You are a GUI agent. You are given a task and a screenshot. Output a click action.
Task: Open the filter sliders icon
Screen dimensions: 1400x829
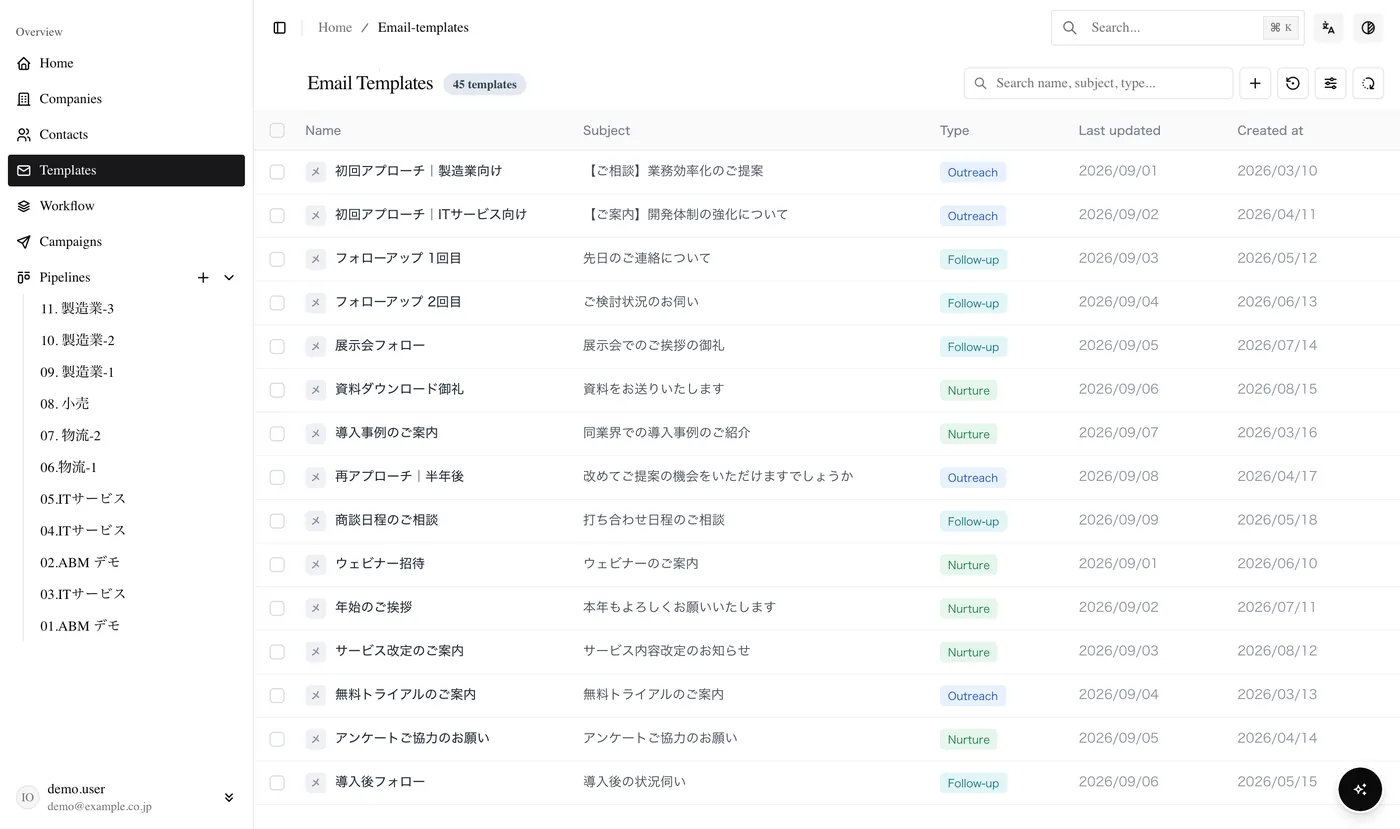point(1330,83)
